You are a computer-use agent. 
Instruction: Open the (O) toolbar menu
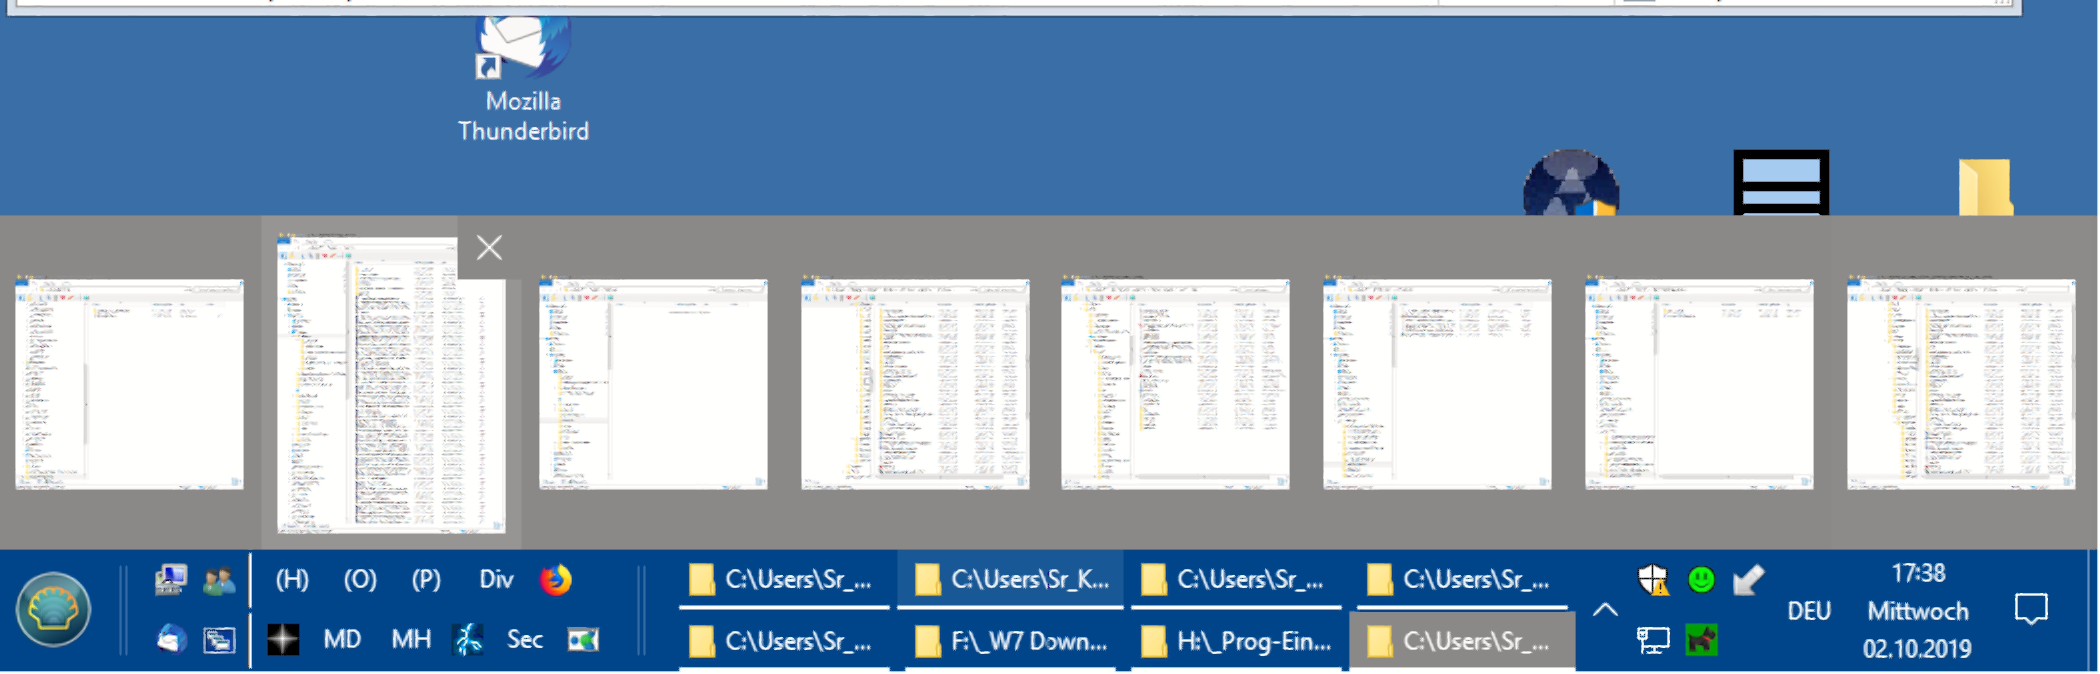pyautogui.click(x=360, y=580)
